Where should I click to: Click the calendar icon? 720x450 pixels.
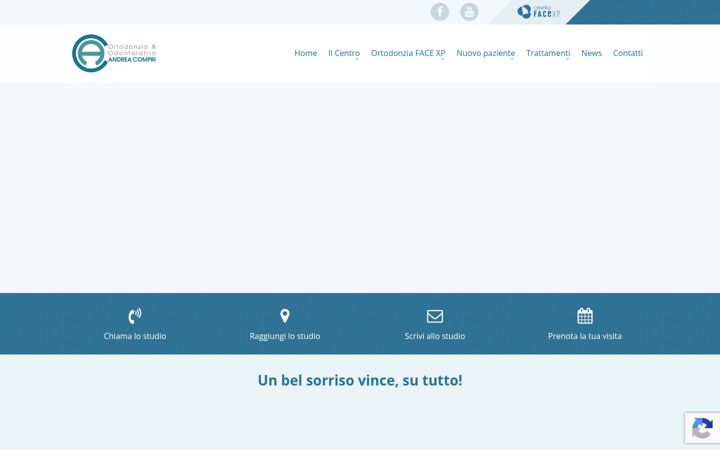585,316
